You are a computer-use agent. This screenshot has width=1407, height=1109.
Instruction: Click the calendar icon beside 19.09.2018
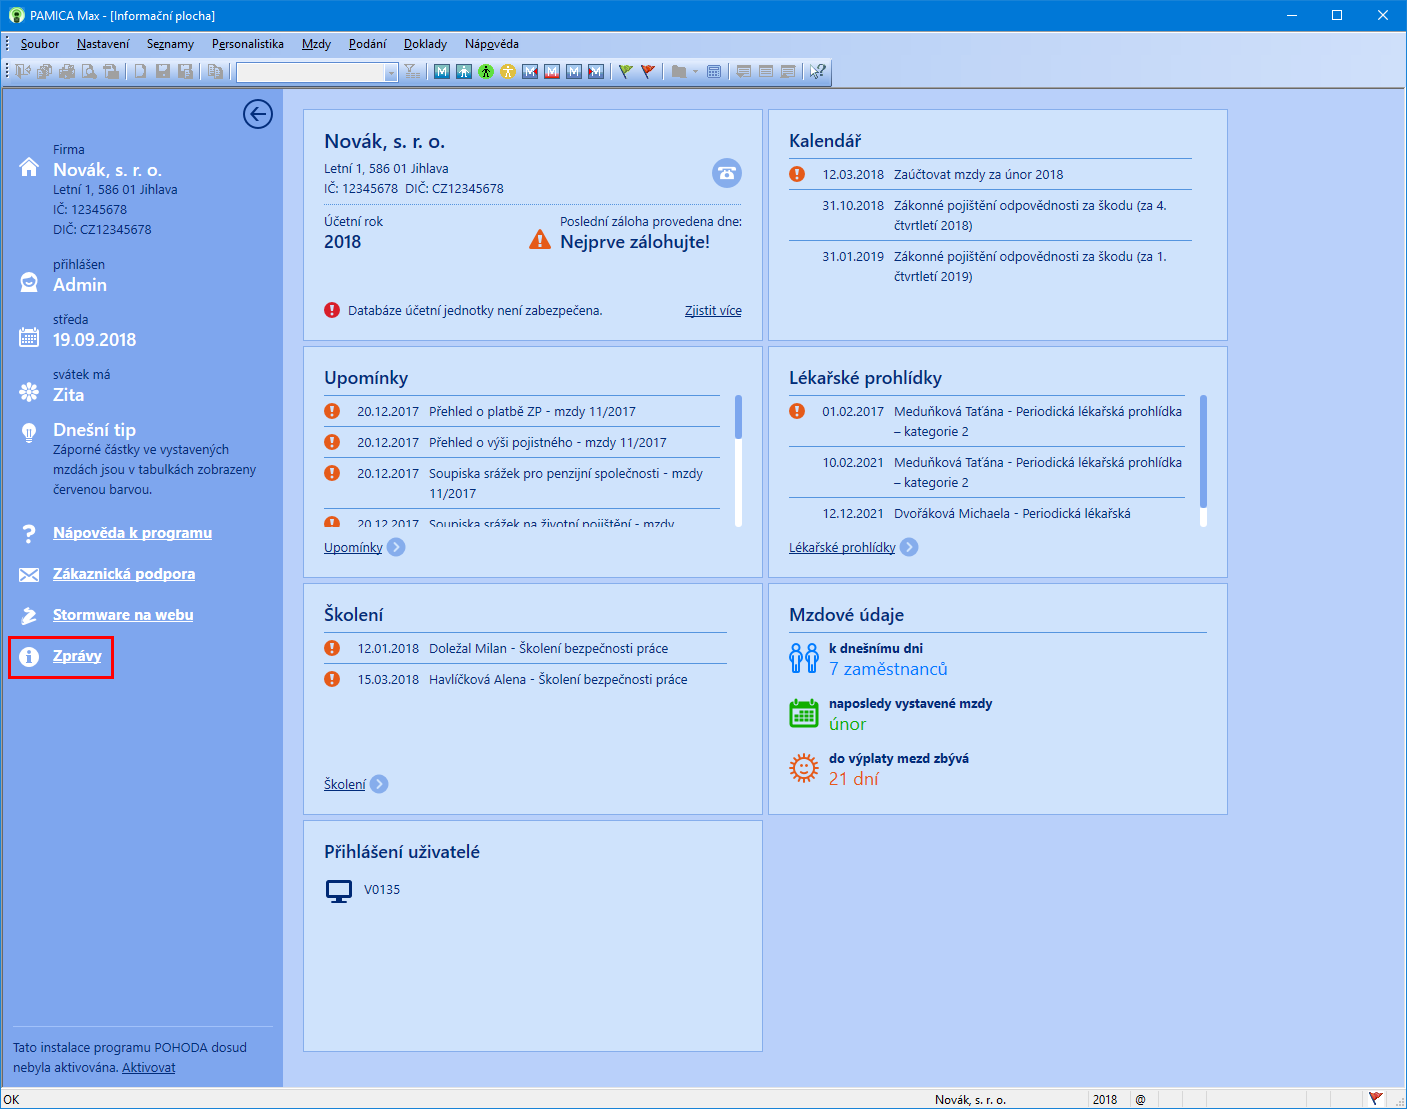(29, 337)
